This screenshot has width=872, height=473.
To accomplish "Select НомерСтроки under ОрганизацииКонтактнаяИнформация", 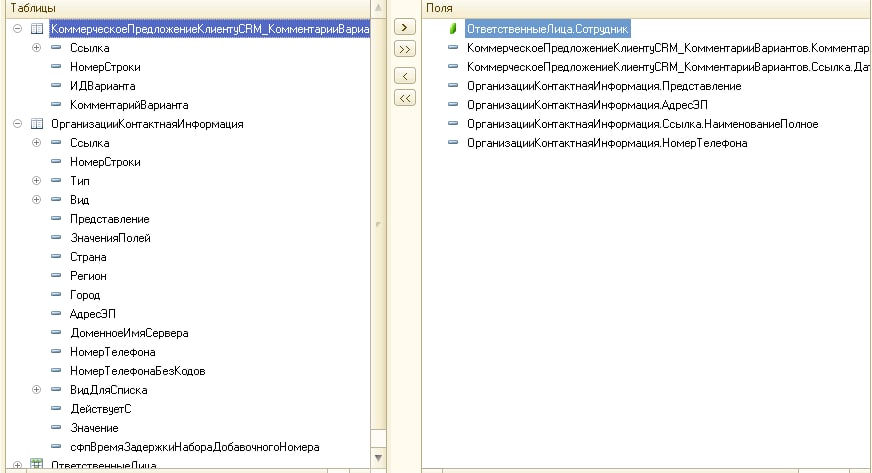I will tap(105, 162).
